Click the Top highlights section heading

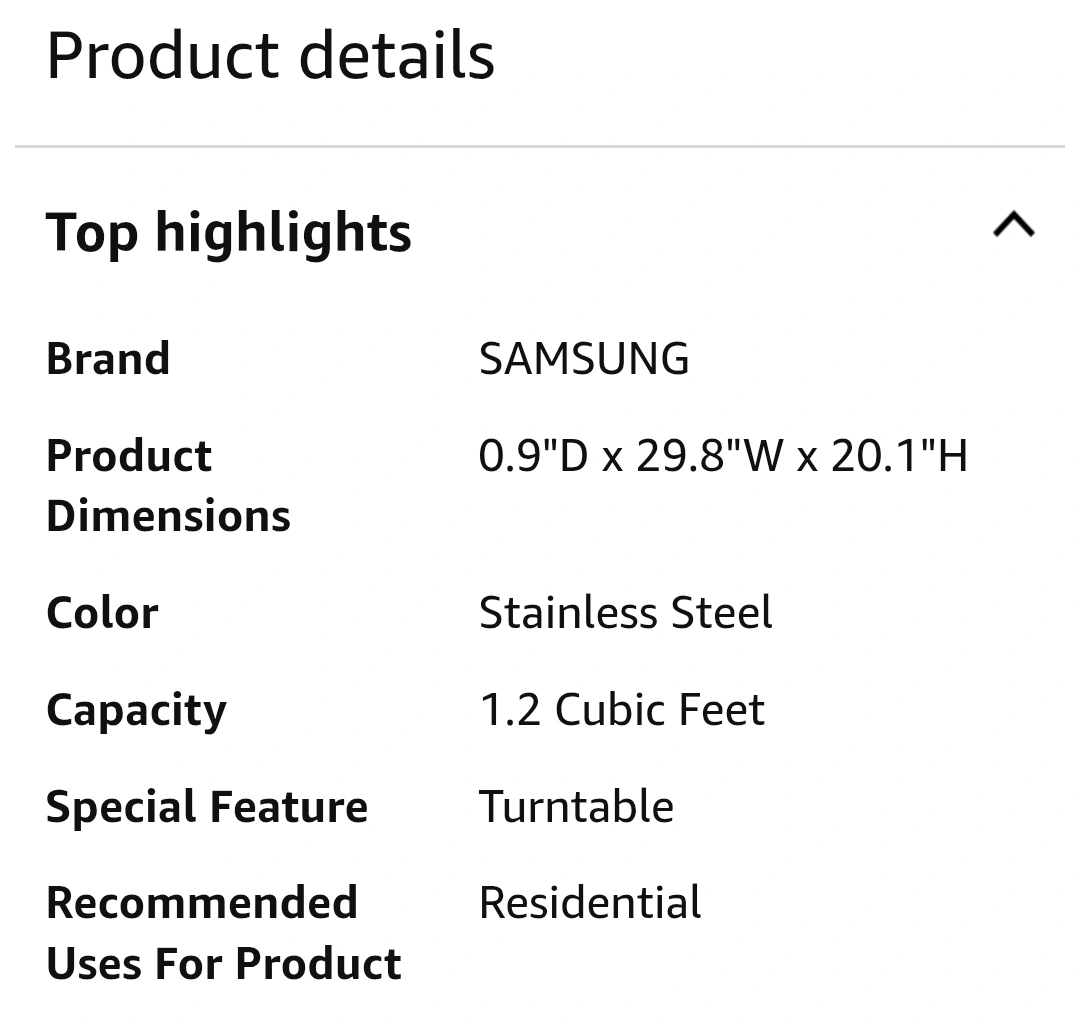(229, 234)
